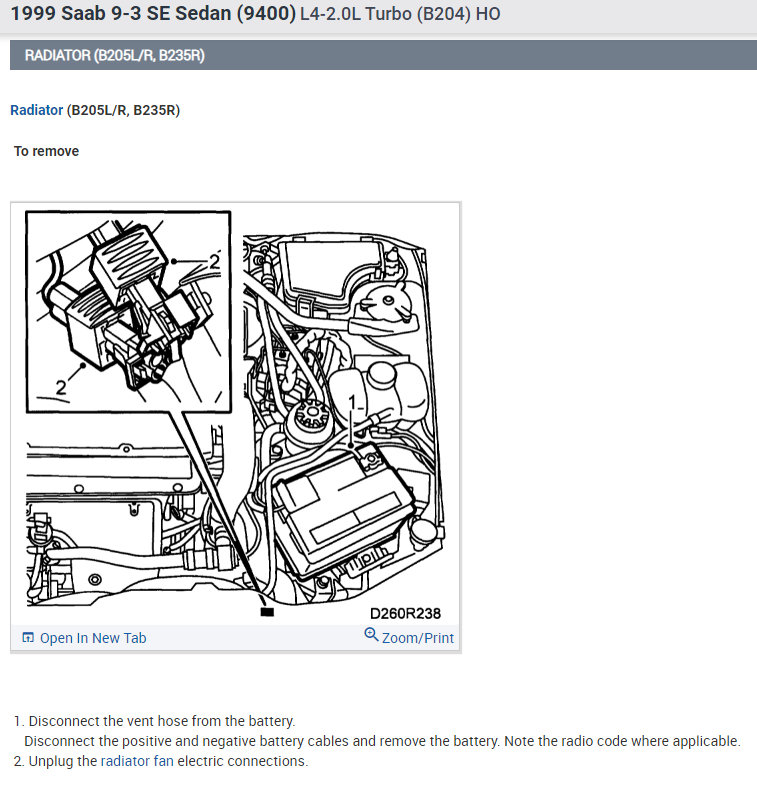
Task: Open diagram via Open In New Tab link
Action: pos(93,638)
